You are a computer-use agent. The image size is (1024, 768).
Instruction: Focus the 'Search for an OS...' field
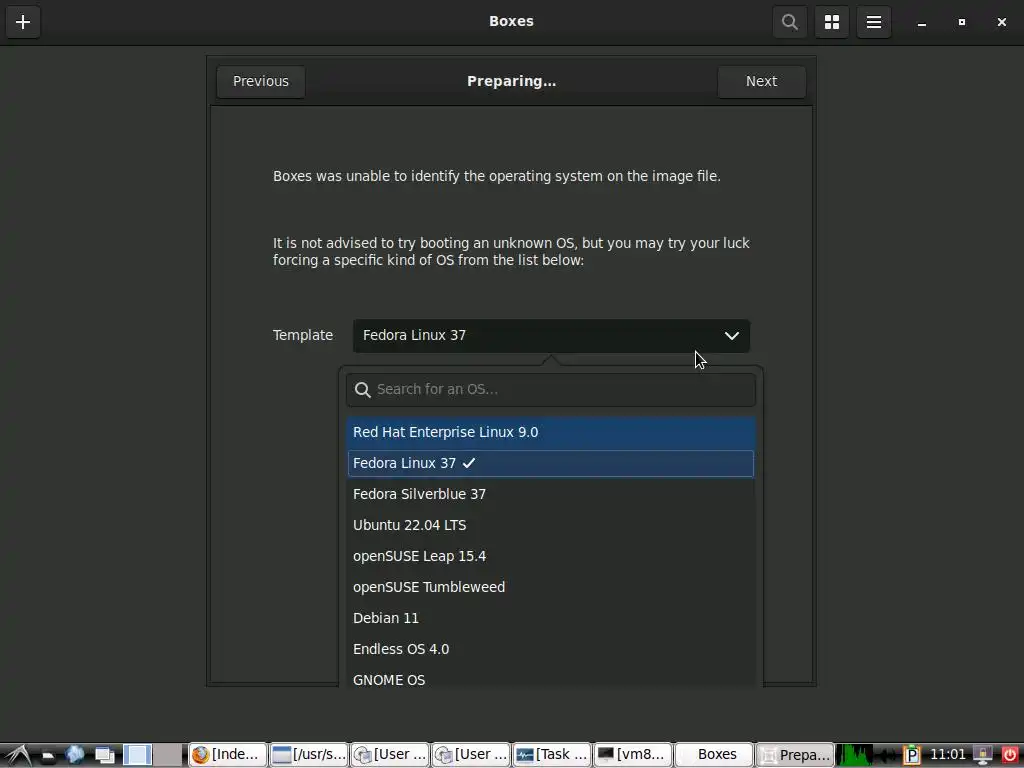point(551,390)
